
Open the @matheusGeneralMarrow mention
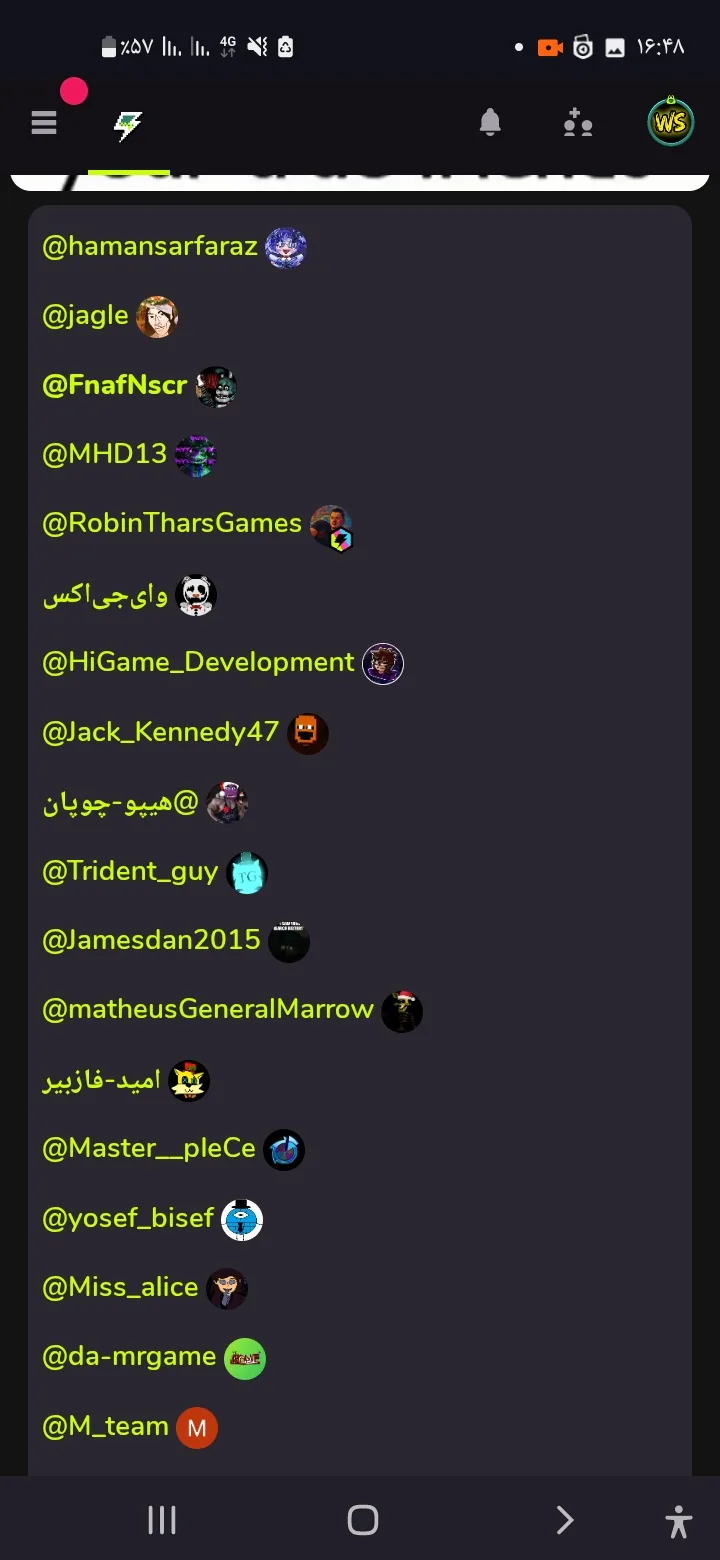click(208, 1009)
